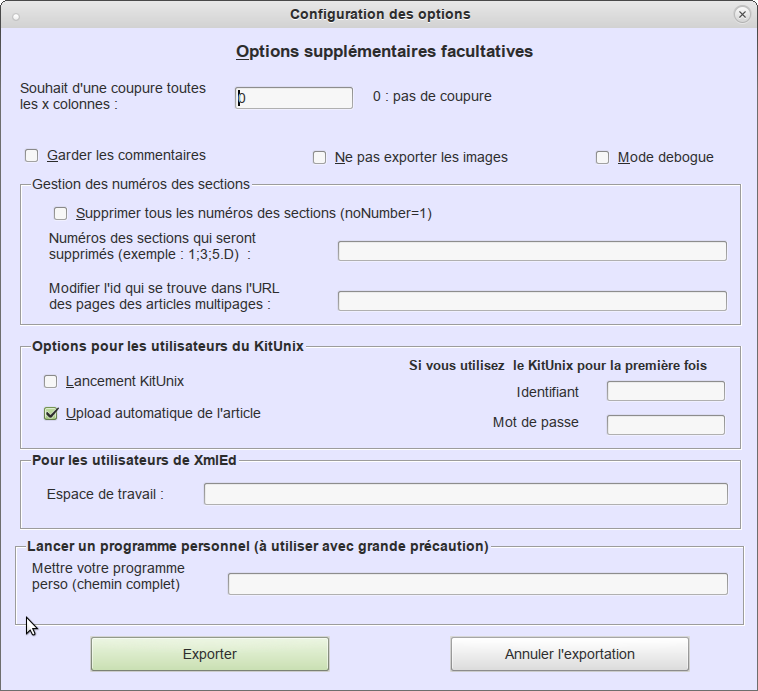This screenshot has height=691, width=758.
Task: Click the column cut number field
Action: pyautogui.click(x=294, y=97)
